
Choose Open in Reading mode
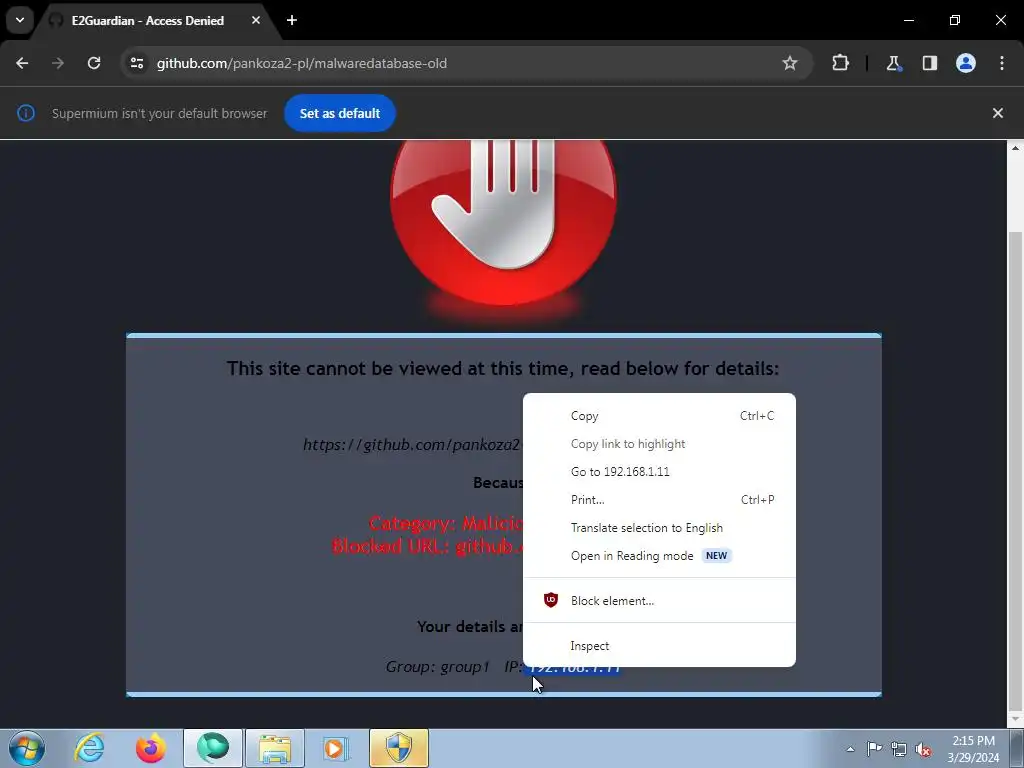click(x=659, y=556)
